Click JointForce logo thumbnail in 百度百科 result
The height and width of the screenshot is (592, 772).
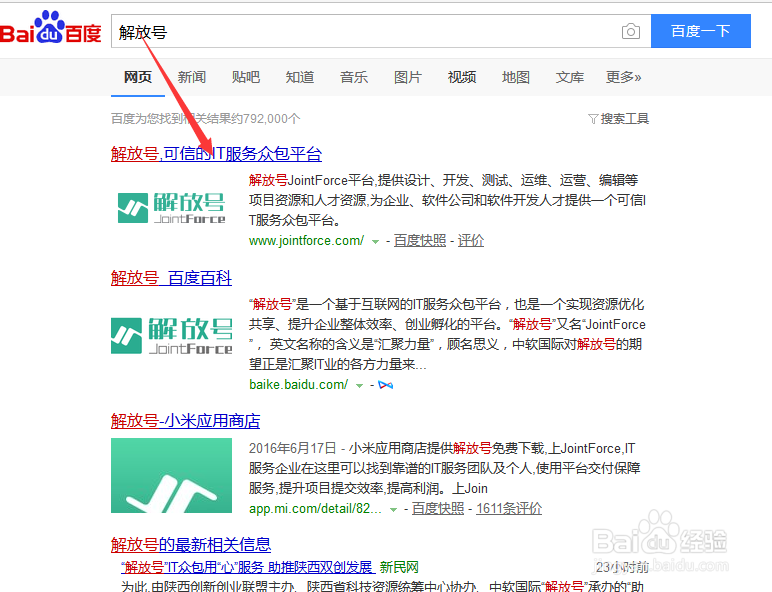click(171, 336)
